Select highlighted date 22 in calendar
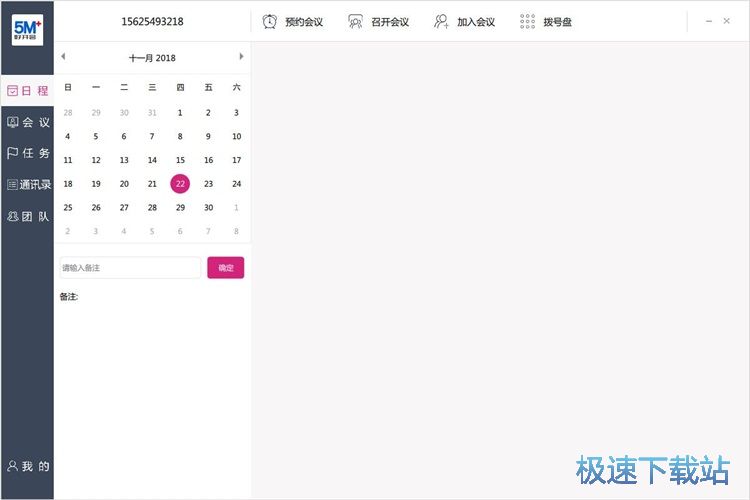 (180, 184)
